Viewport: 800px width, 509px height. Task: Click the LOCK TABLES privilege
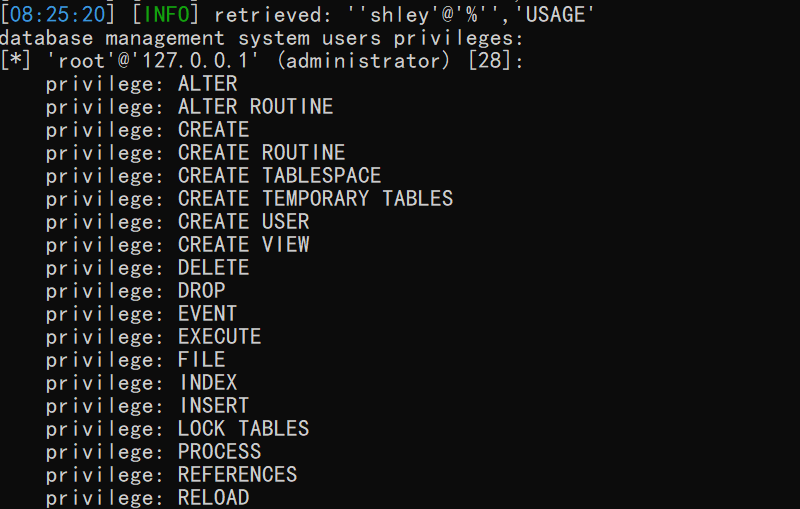(243, 428)
